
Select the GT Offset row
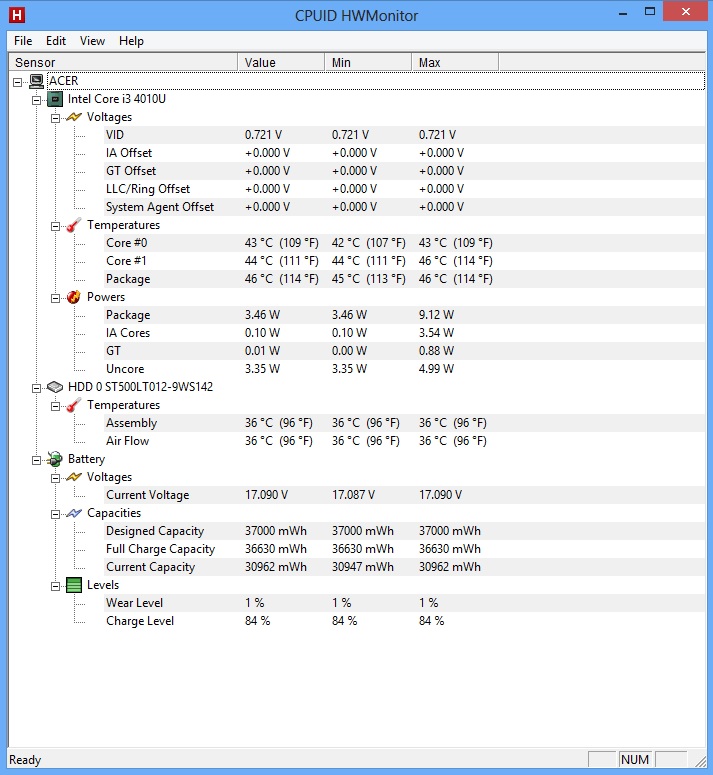click(405, 171)
